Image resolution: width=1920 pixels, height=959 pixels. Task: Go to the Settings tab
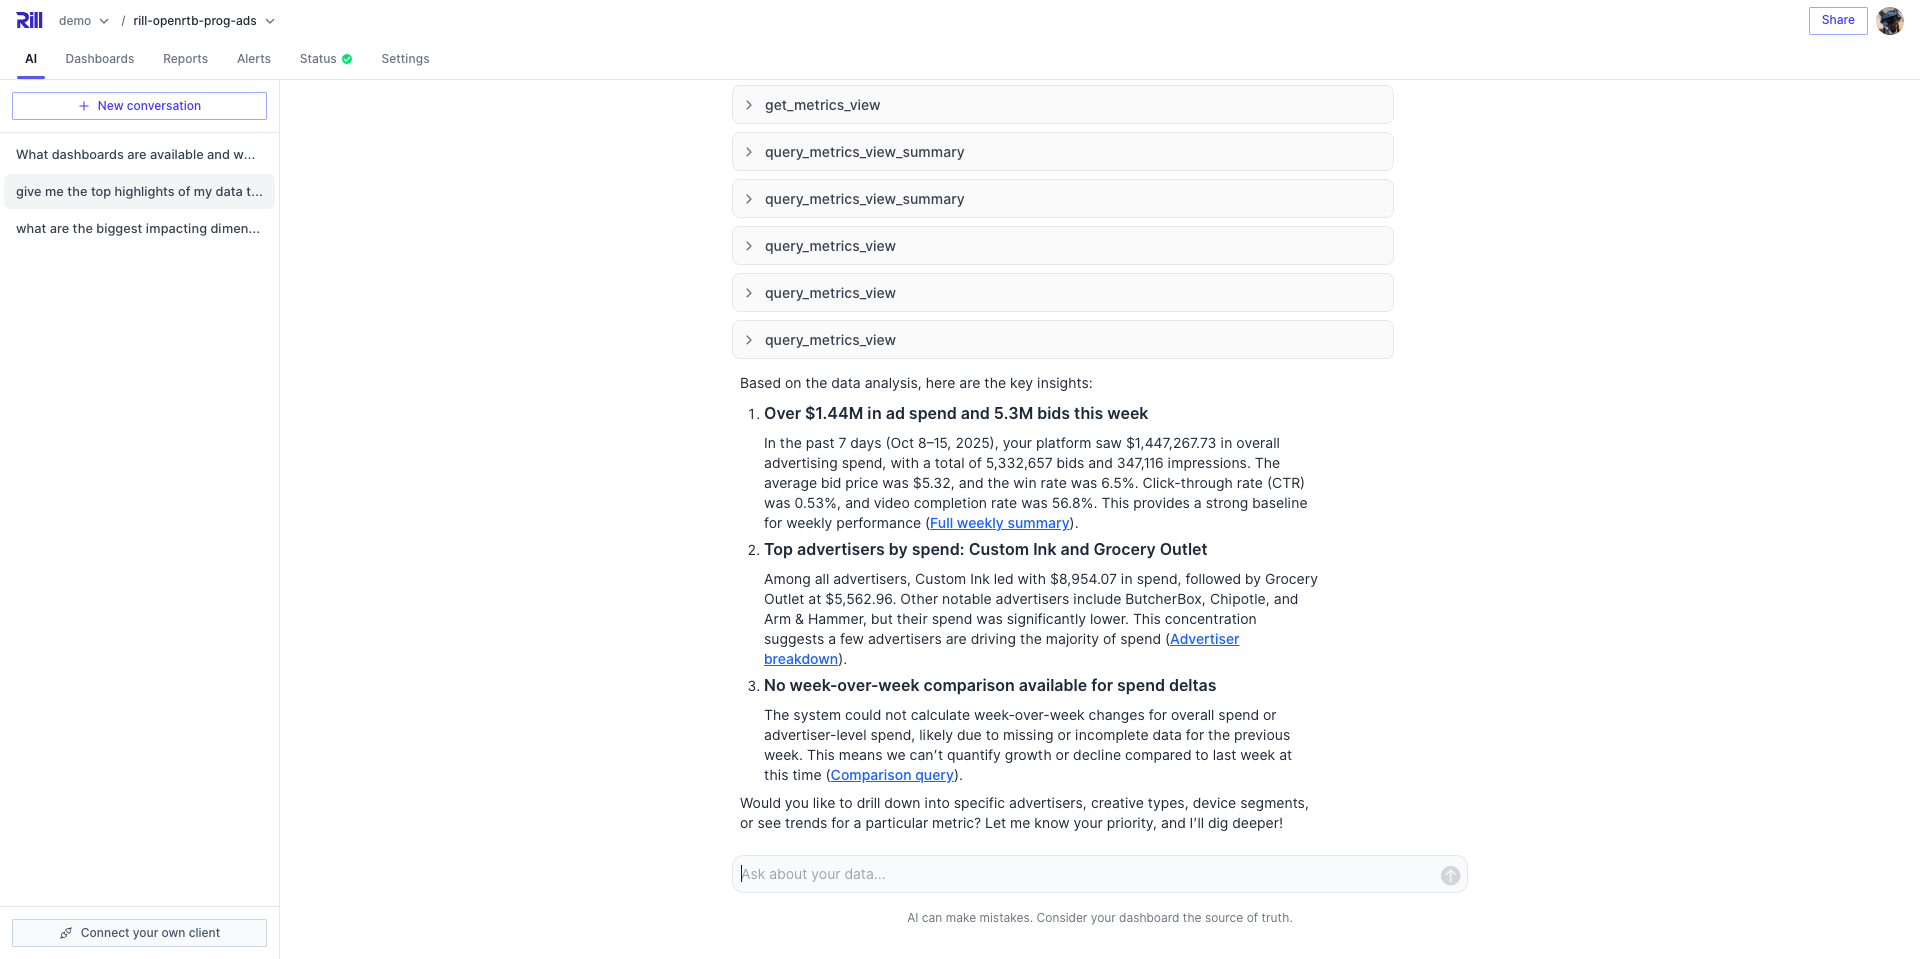pyautogui.click(x=405, y=59)
